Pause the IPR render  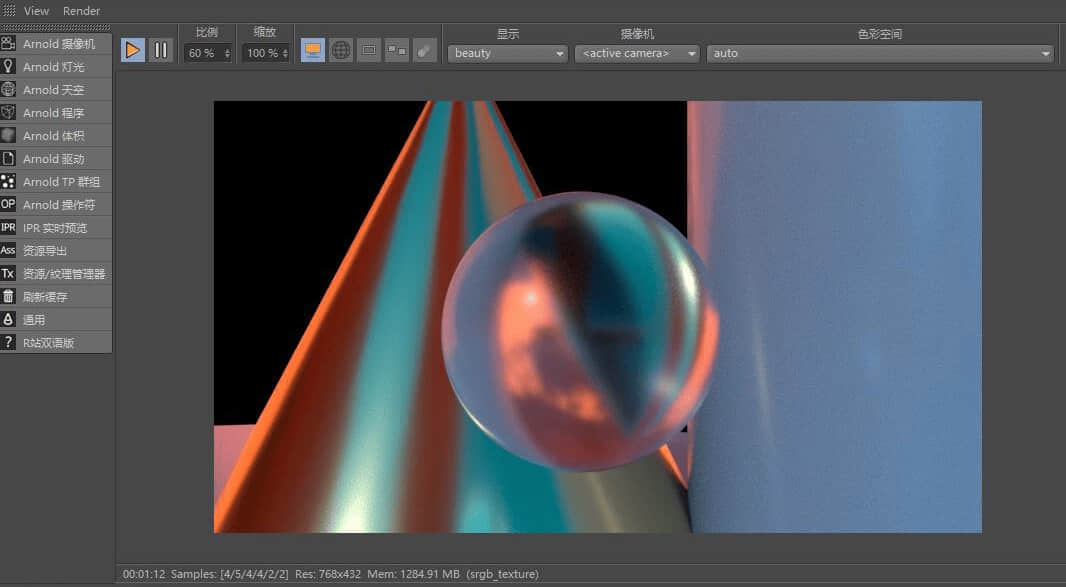click(x=161, y=50)
